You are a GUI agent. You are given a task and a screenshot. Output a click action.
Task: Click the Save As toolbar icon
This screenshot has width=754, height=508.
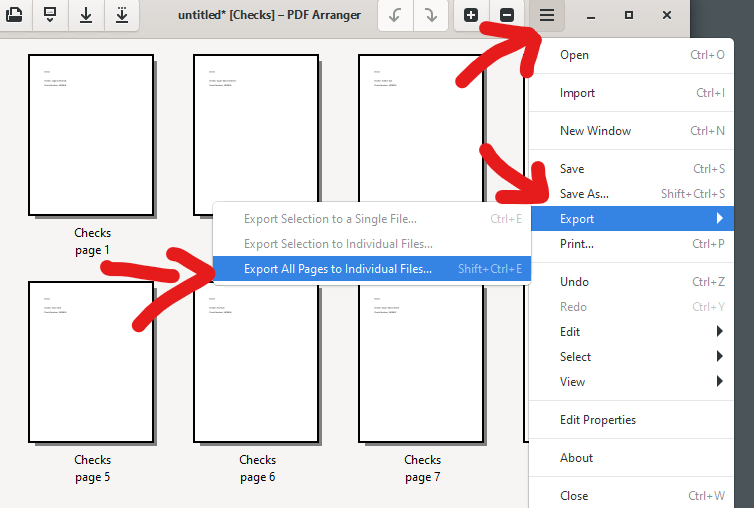click(122, 15)
